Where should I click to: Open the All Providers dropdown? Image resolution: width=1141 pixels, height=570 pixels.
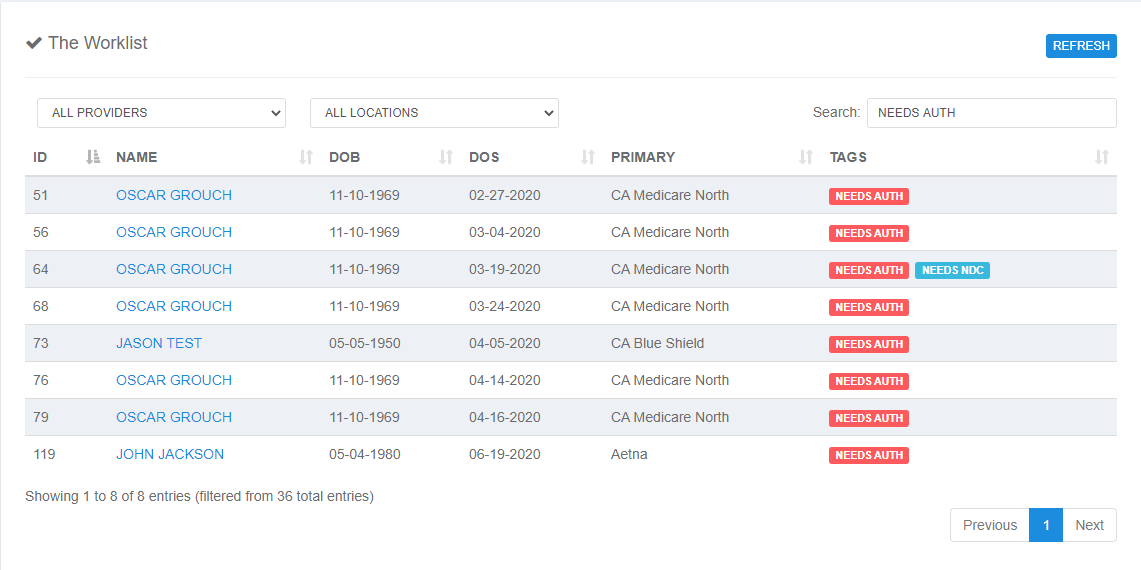pos(162,113)
